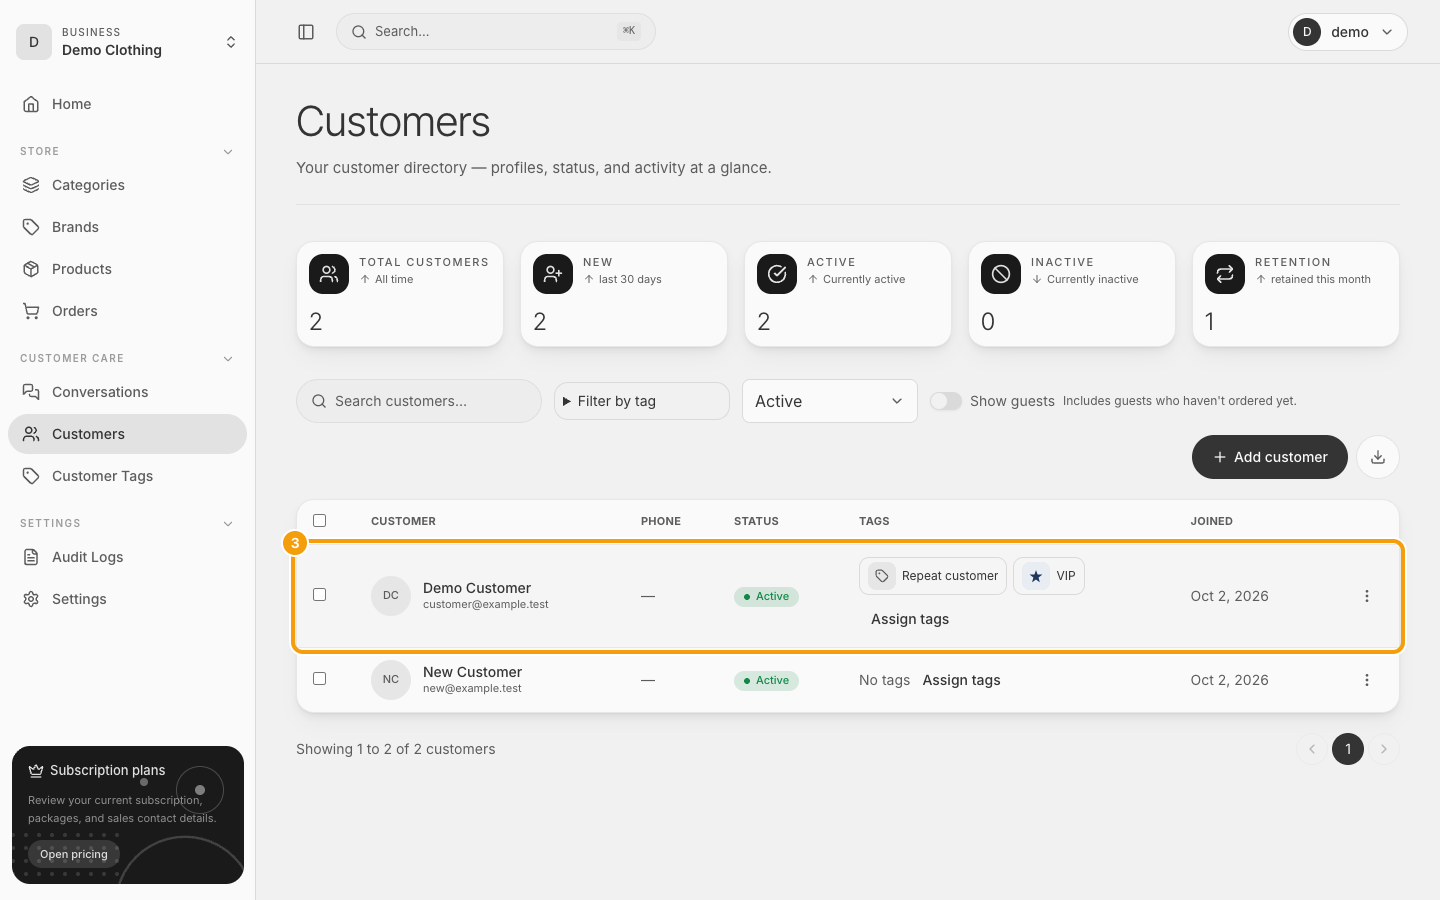Open Conversations in the sidebar
Viewport: 1440px width, 900px height.
click(x=128, y=392)
